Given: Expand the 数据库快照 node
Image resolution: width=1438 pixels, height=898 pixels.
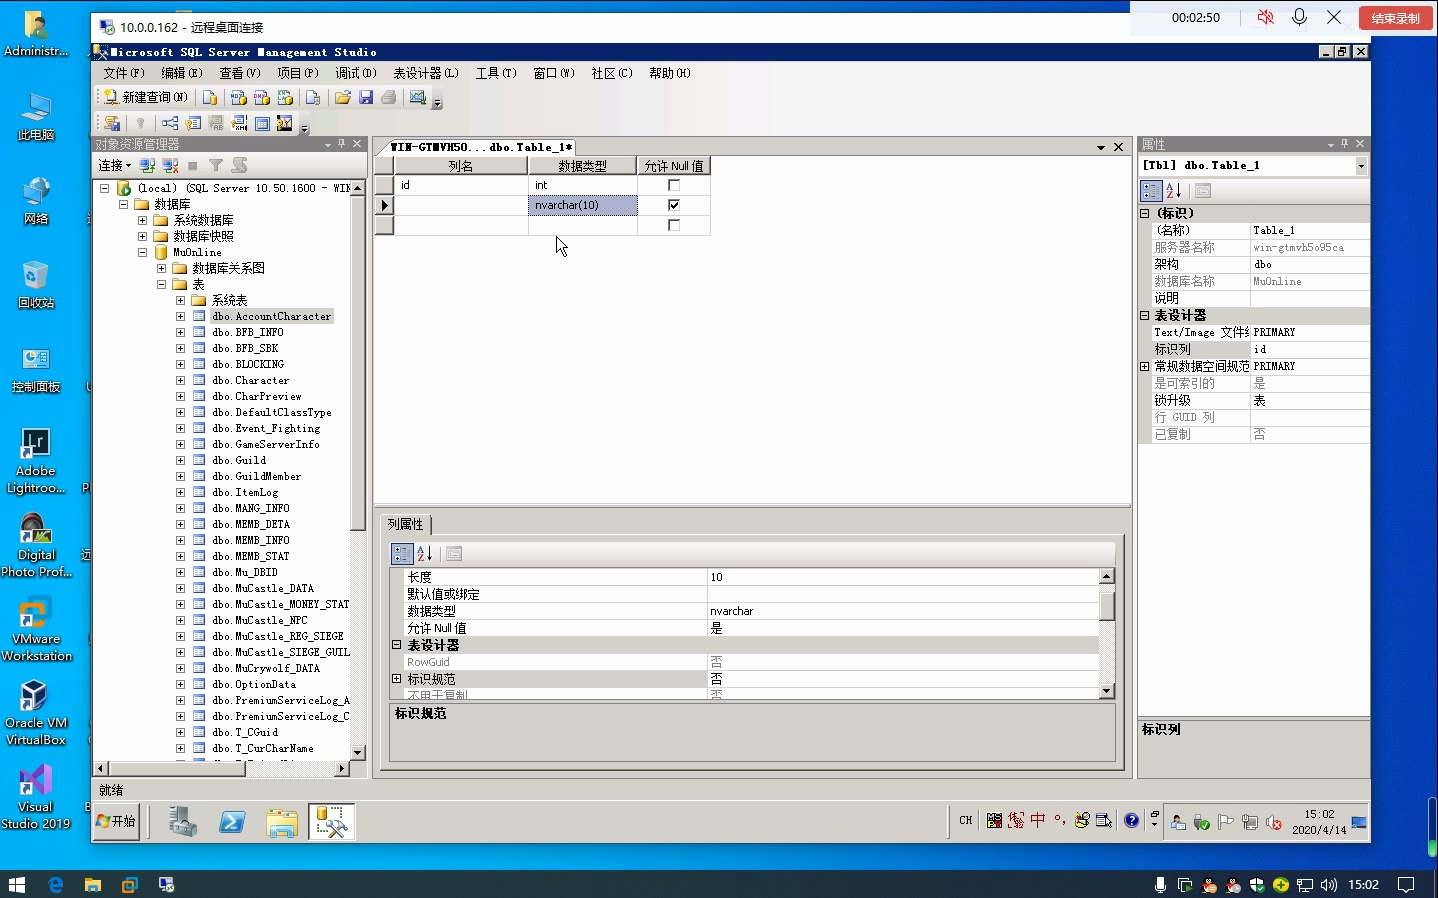Looking at the screenshot, I should coord(142,236).
